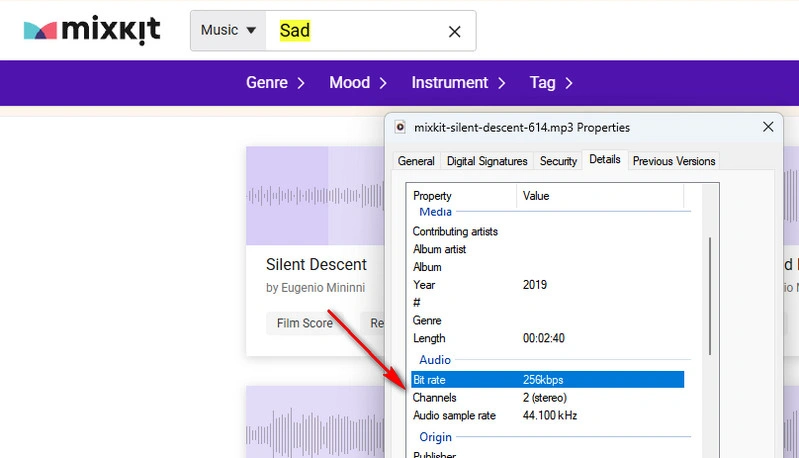Select the Contributing artists row

coord(548,231)
